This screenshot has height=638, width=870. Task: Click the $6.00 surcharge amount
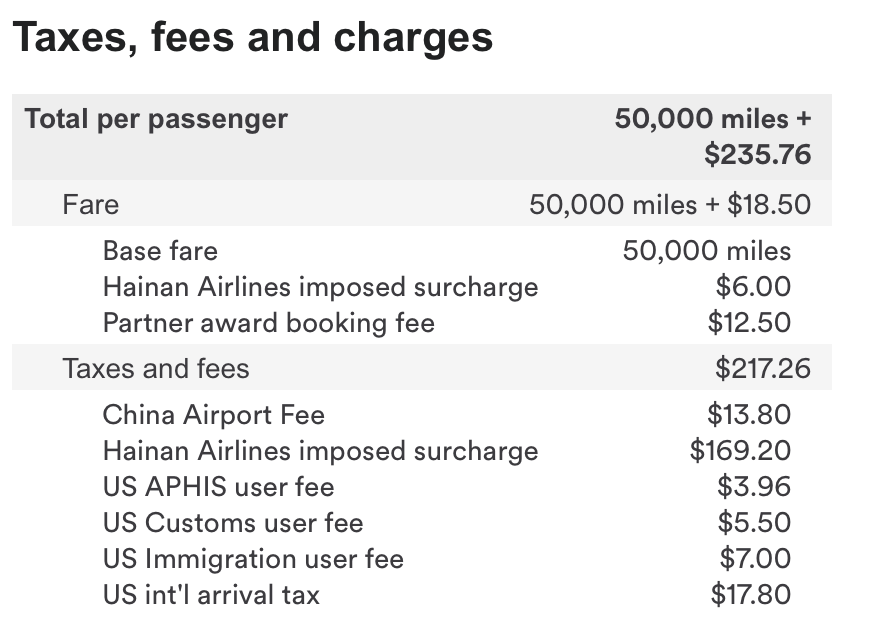click(753, 287)
